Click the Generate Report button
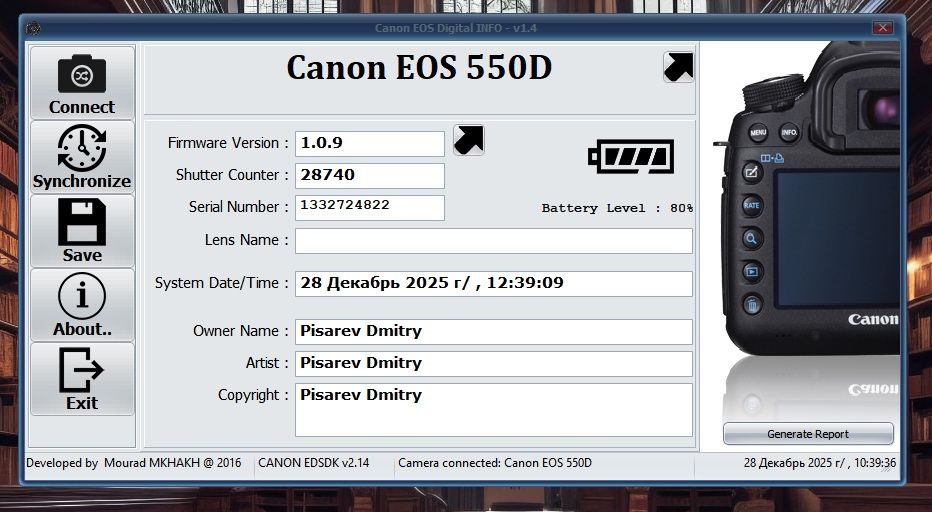The image size is (932, 512). tap(808, 434)
